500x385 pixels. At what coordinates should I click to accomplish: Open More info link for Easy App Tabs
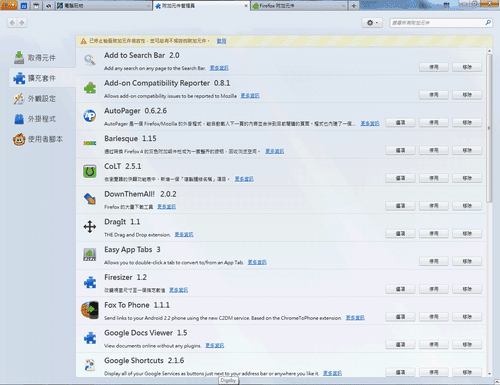click(x=257, y=262)
